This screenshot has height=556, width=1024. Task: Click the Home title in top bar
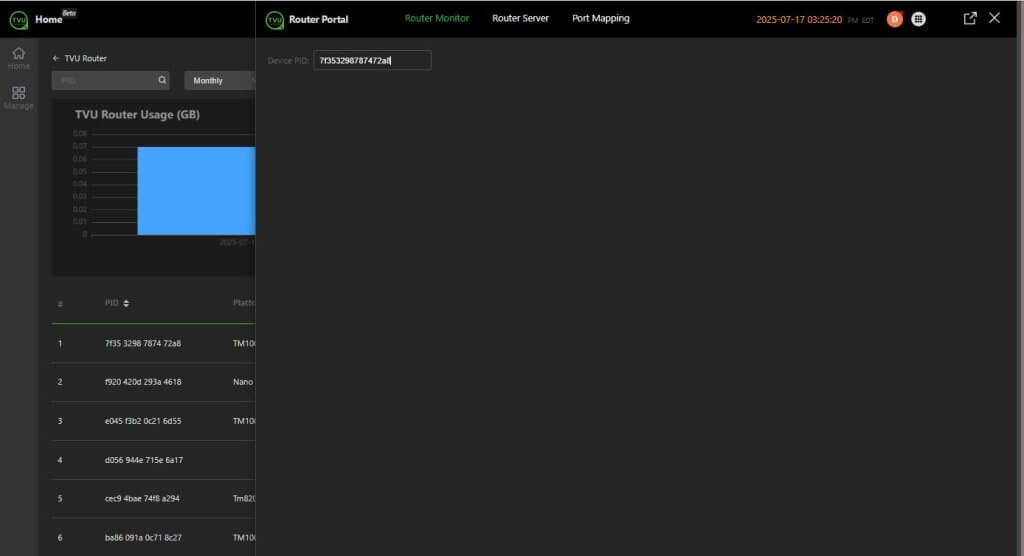pos(49,20)
